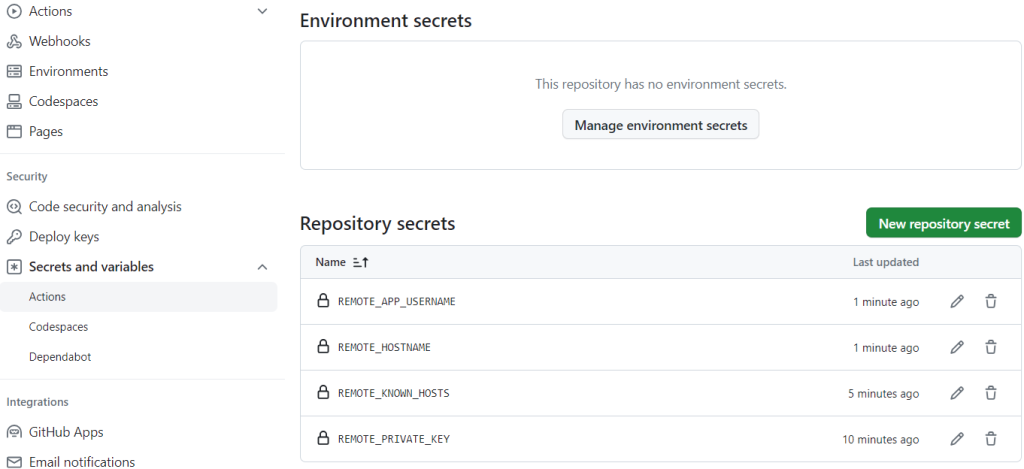Click Manage environment secrets button
Viewport: 1024px width, 469px height.
(x=661, y=125)
